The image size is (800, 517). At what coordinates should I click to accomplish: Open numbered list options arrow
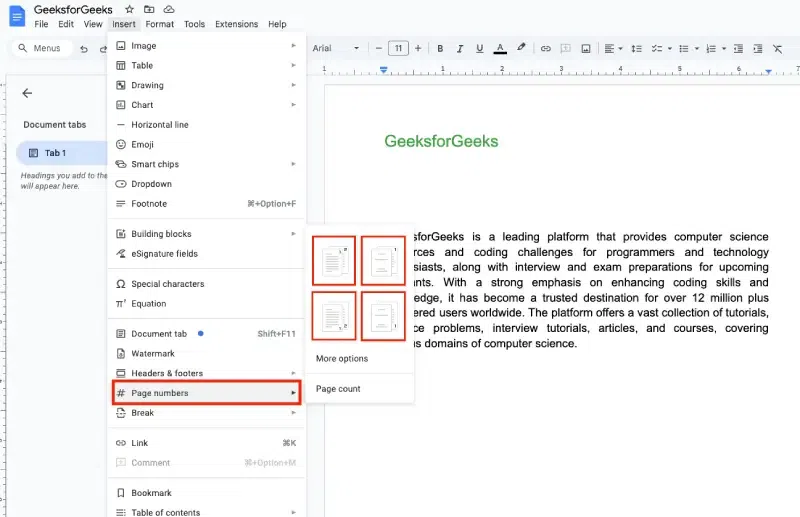click(724, 49)
